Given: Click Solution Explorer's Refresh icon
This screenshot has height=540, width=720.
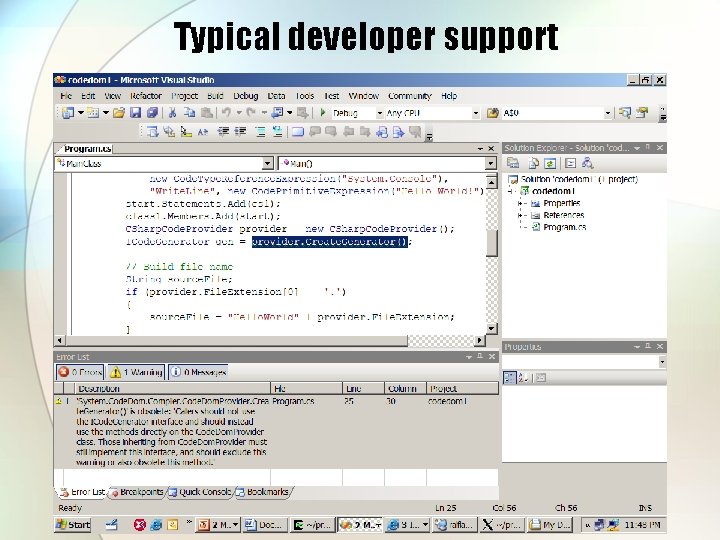Looking at the screenshot, I should [x=550, y=163].
